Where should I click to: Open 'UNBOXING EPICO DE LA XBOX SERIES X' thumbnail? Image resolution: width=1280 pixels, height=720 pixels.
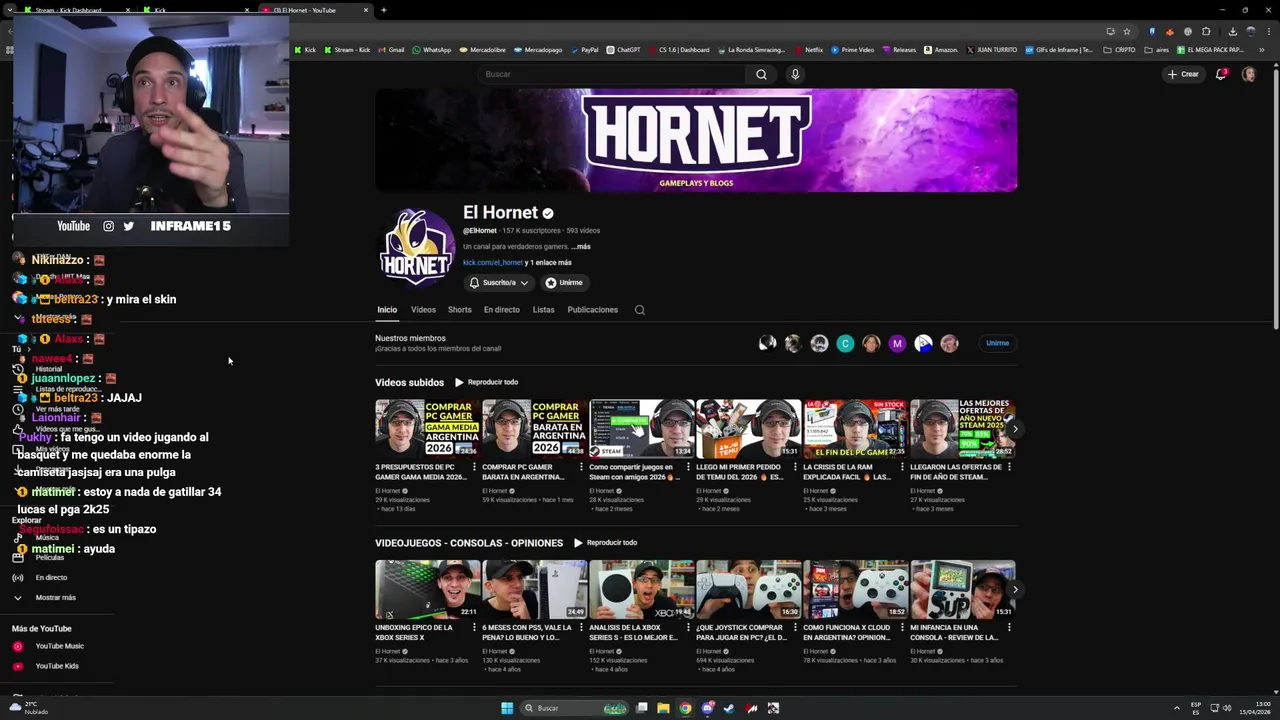pos(428,589)
